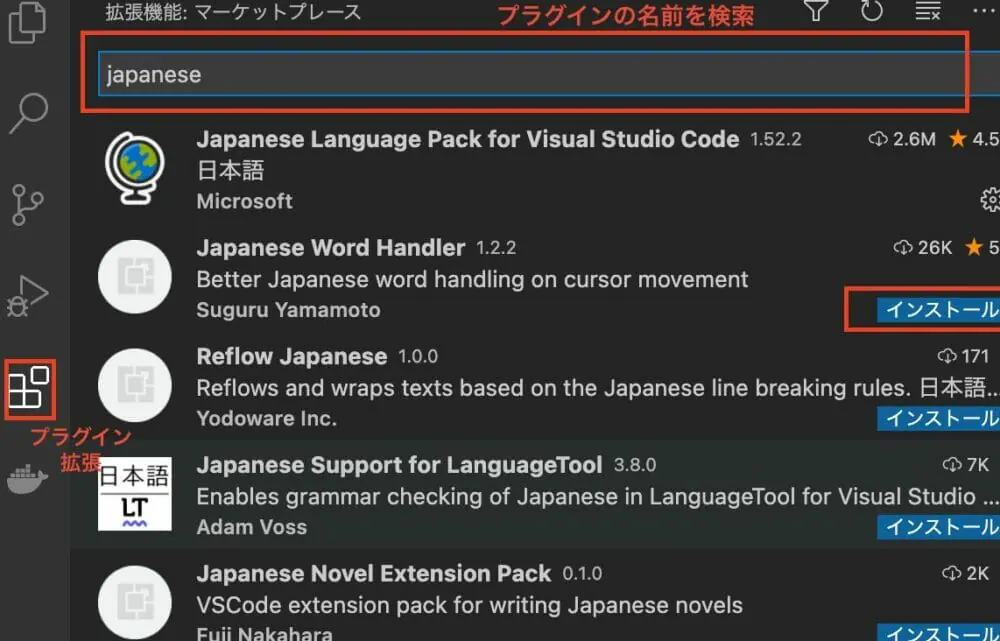Clear the extensions search results
Image resolution: width=1000 pixels, height=641 pixels.
pos(927,12)
